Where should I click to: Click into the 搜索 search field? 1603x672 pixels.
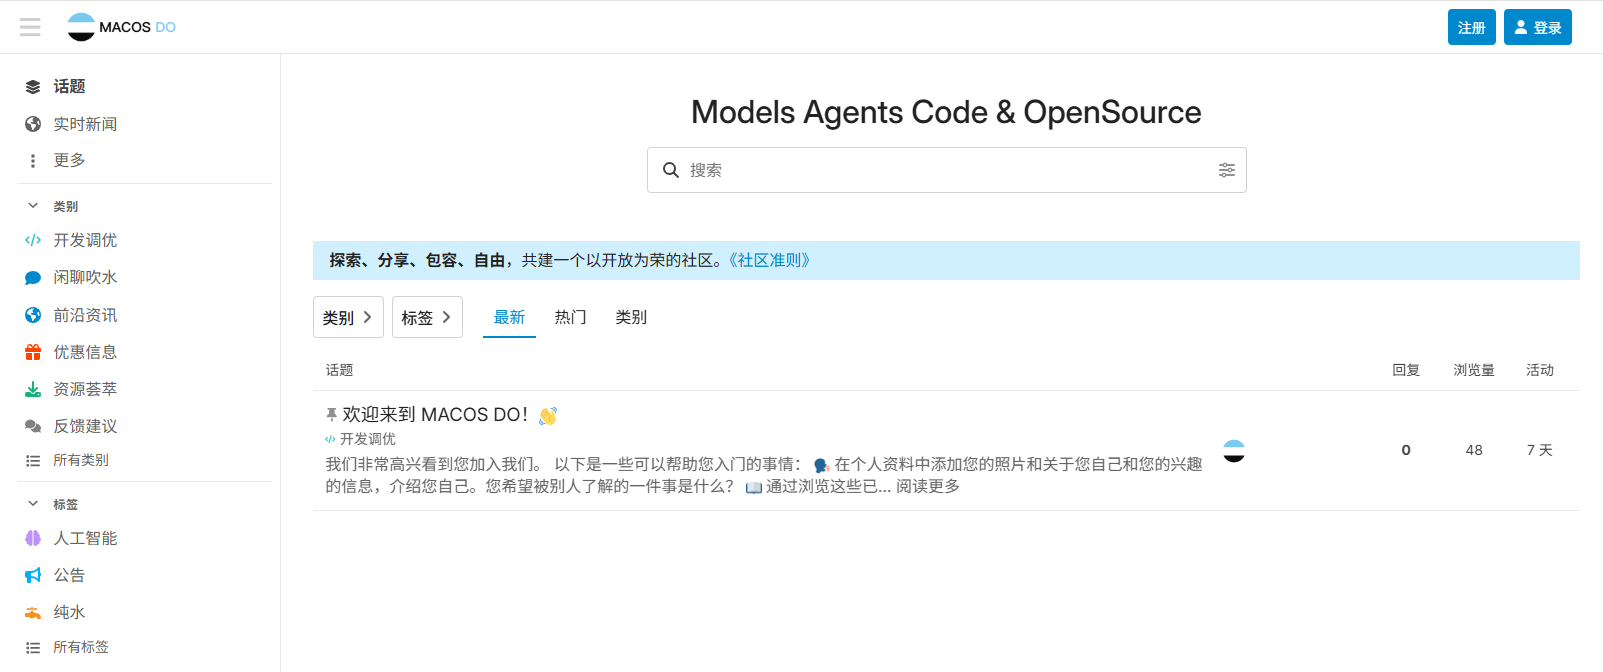pyautogui.click(x=947, y=170)
